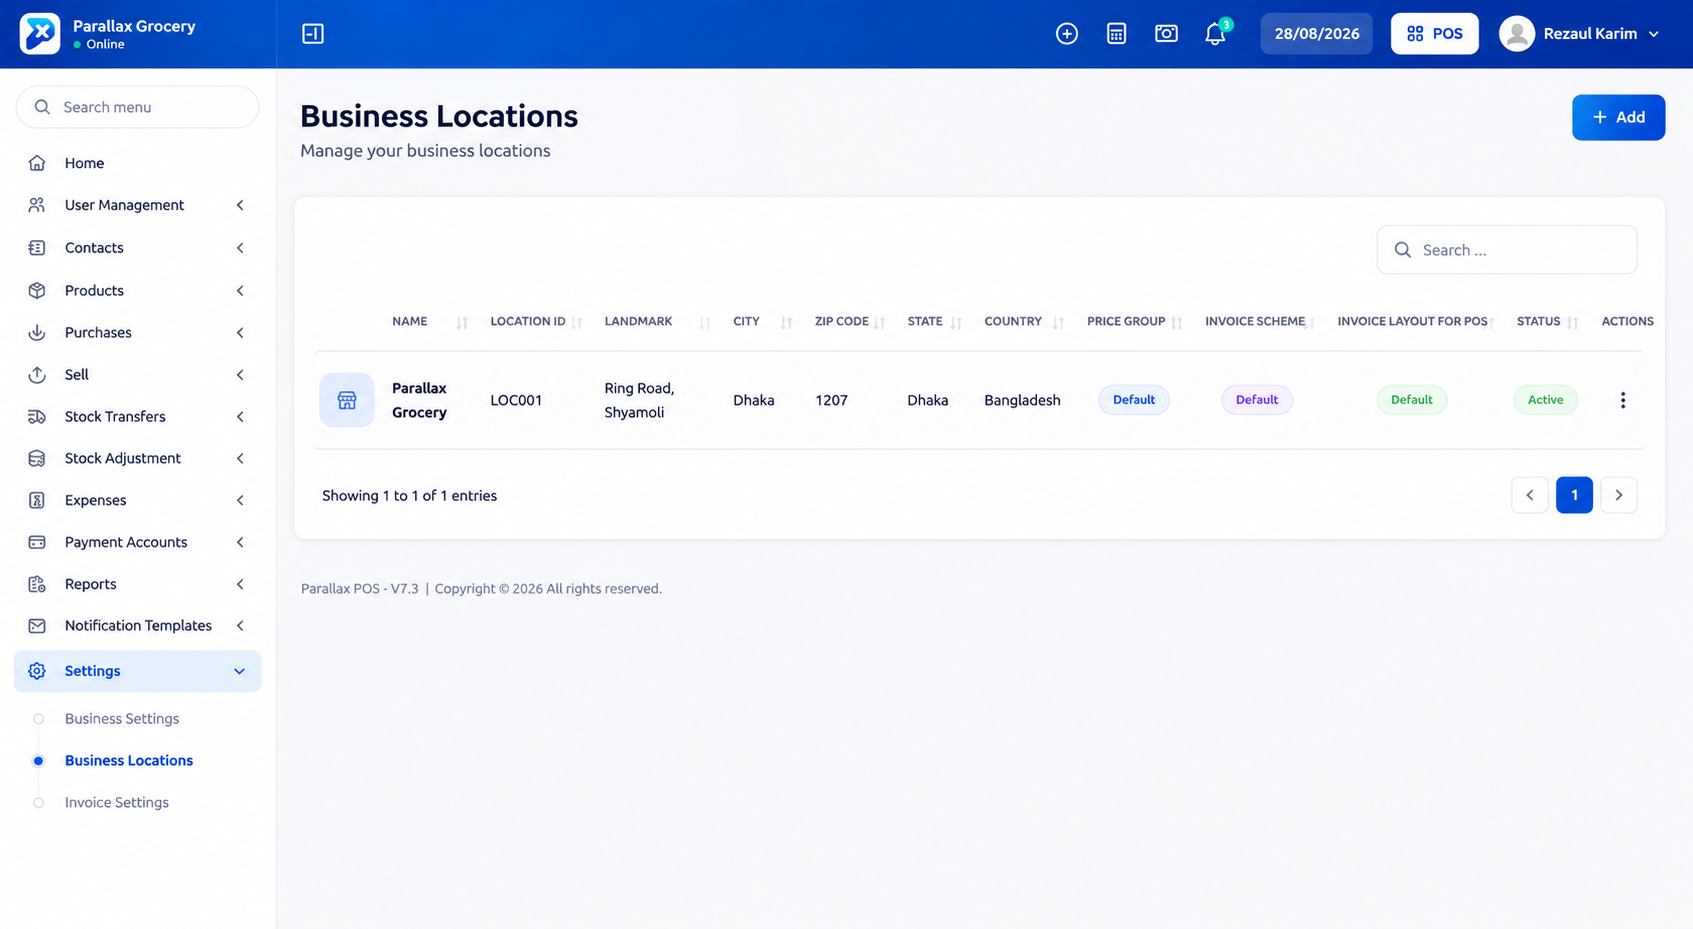The height and width of the screenshot is (929, 1693).
Task: Collapse the sidebar with the panel toggle icon
Action: pyautogui.click(x=313, y=34)
